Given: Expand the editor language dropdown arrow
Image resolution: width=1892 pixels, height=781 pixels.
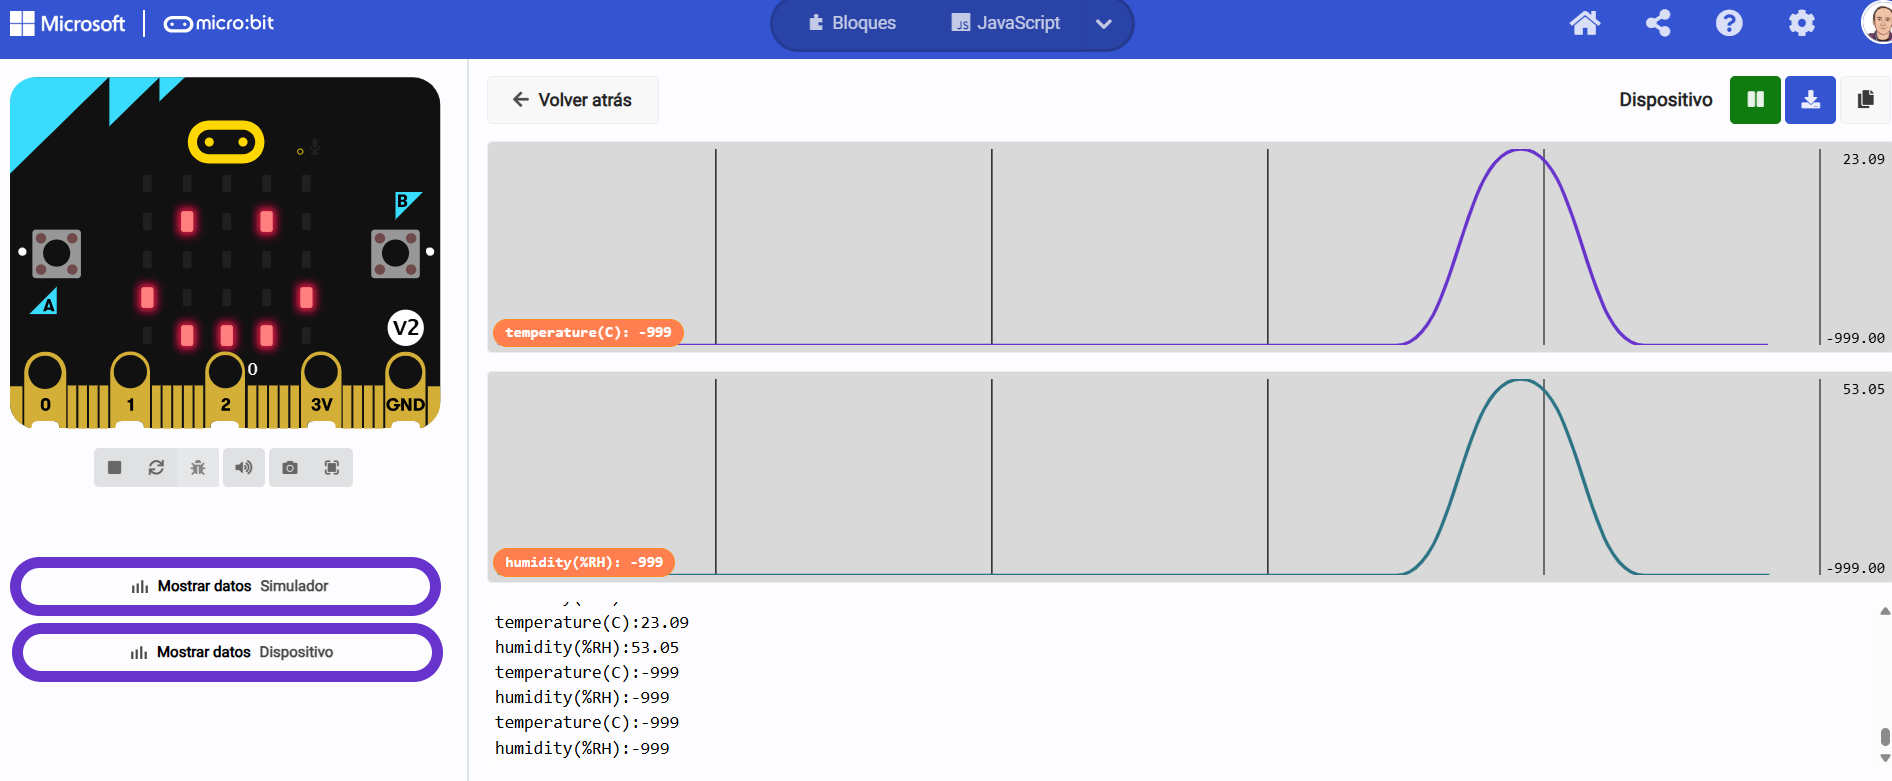Looking at the screenshot, I should 1103,24.
